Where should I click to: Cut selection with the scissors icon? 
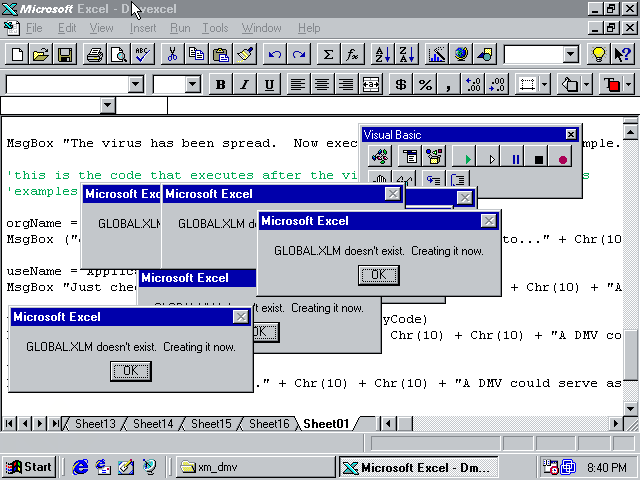tap(173, 54)
